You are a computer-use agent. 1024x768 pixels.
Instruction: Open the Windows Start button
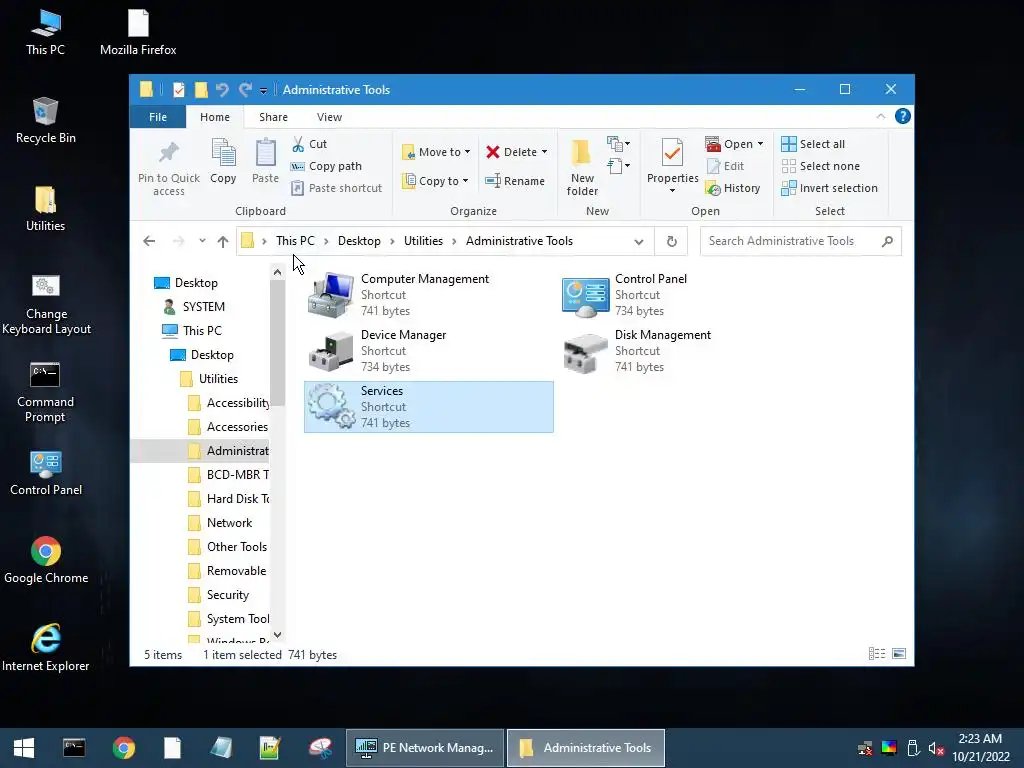(x=24, y=748)
